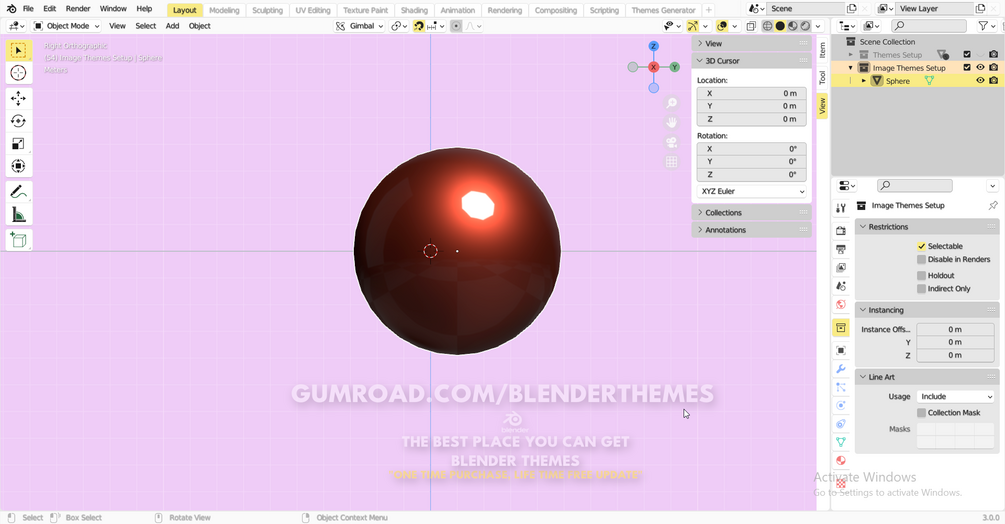Select the Annotate tool
This screenshot has height=524, width=1005.
(19, 192)
